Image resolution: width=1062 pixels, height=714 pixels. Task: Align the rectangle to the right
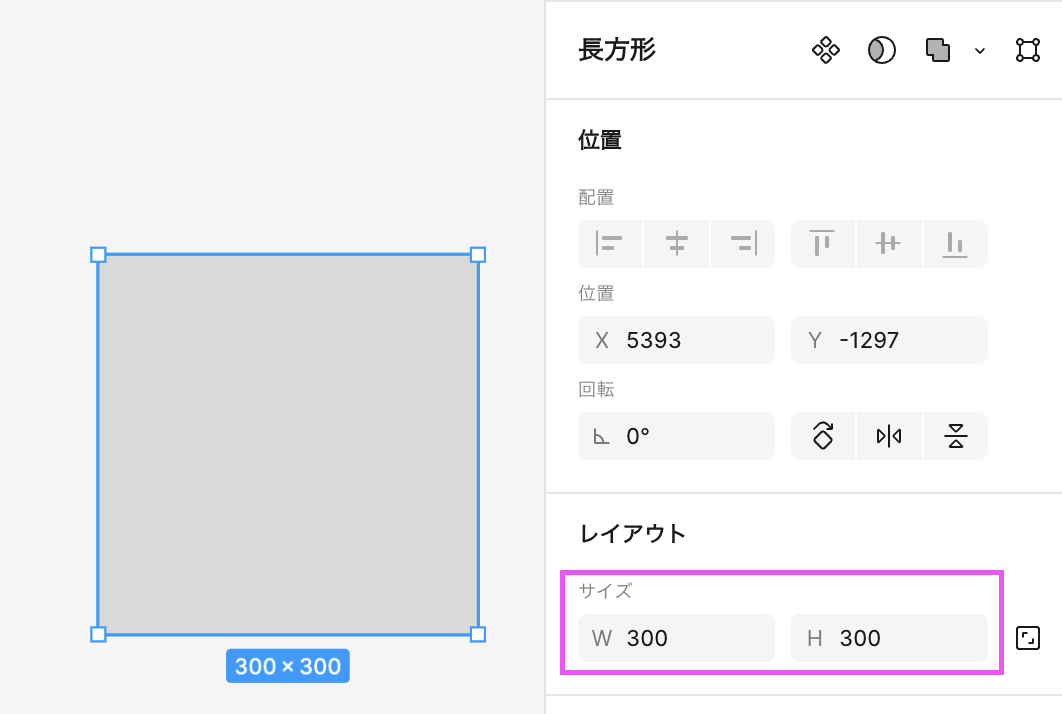743,243
